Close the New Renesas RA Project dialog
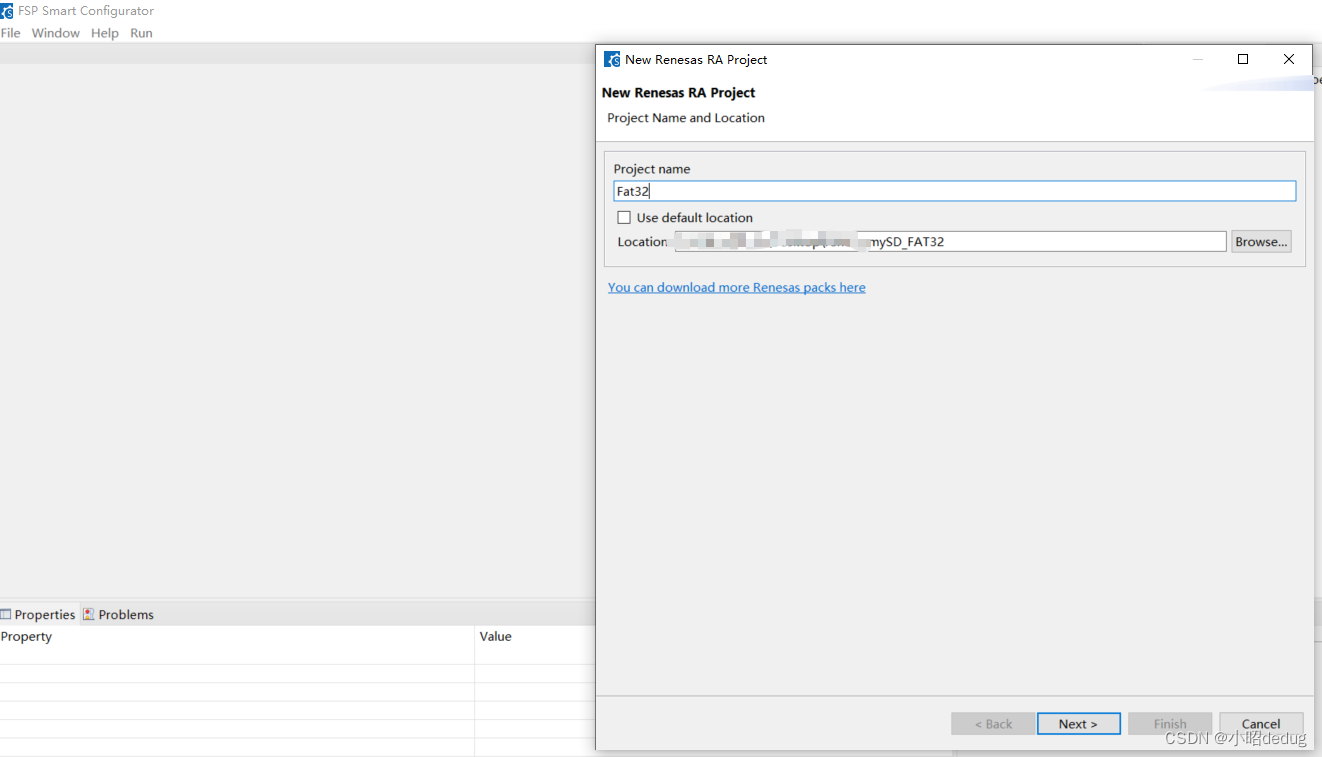Screen dimensions: 1322x757 pos(1289,59)
